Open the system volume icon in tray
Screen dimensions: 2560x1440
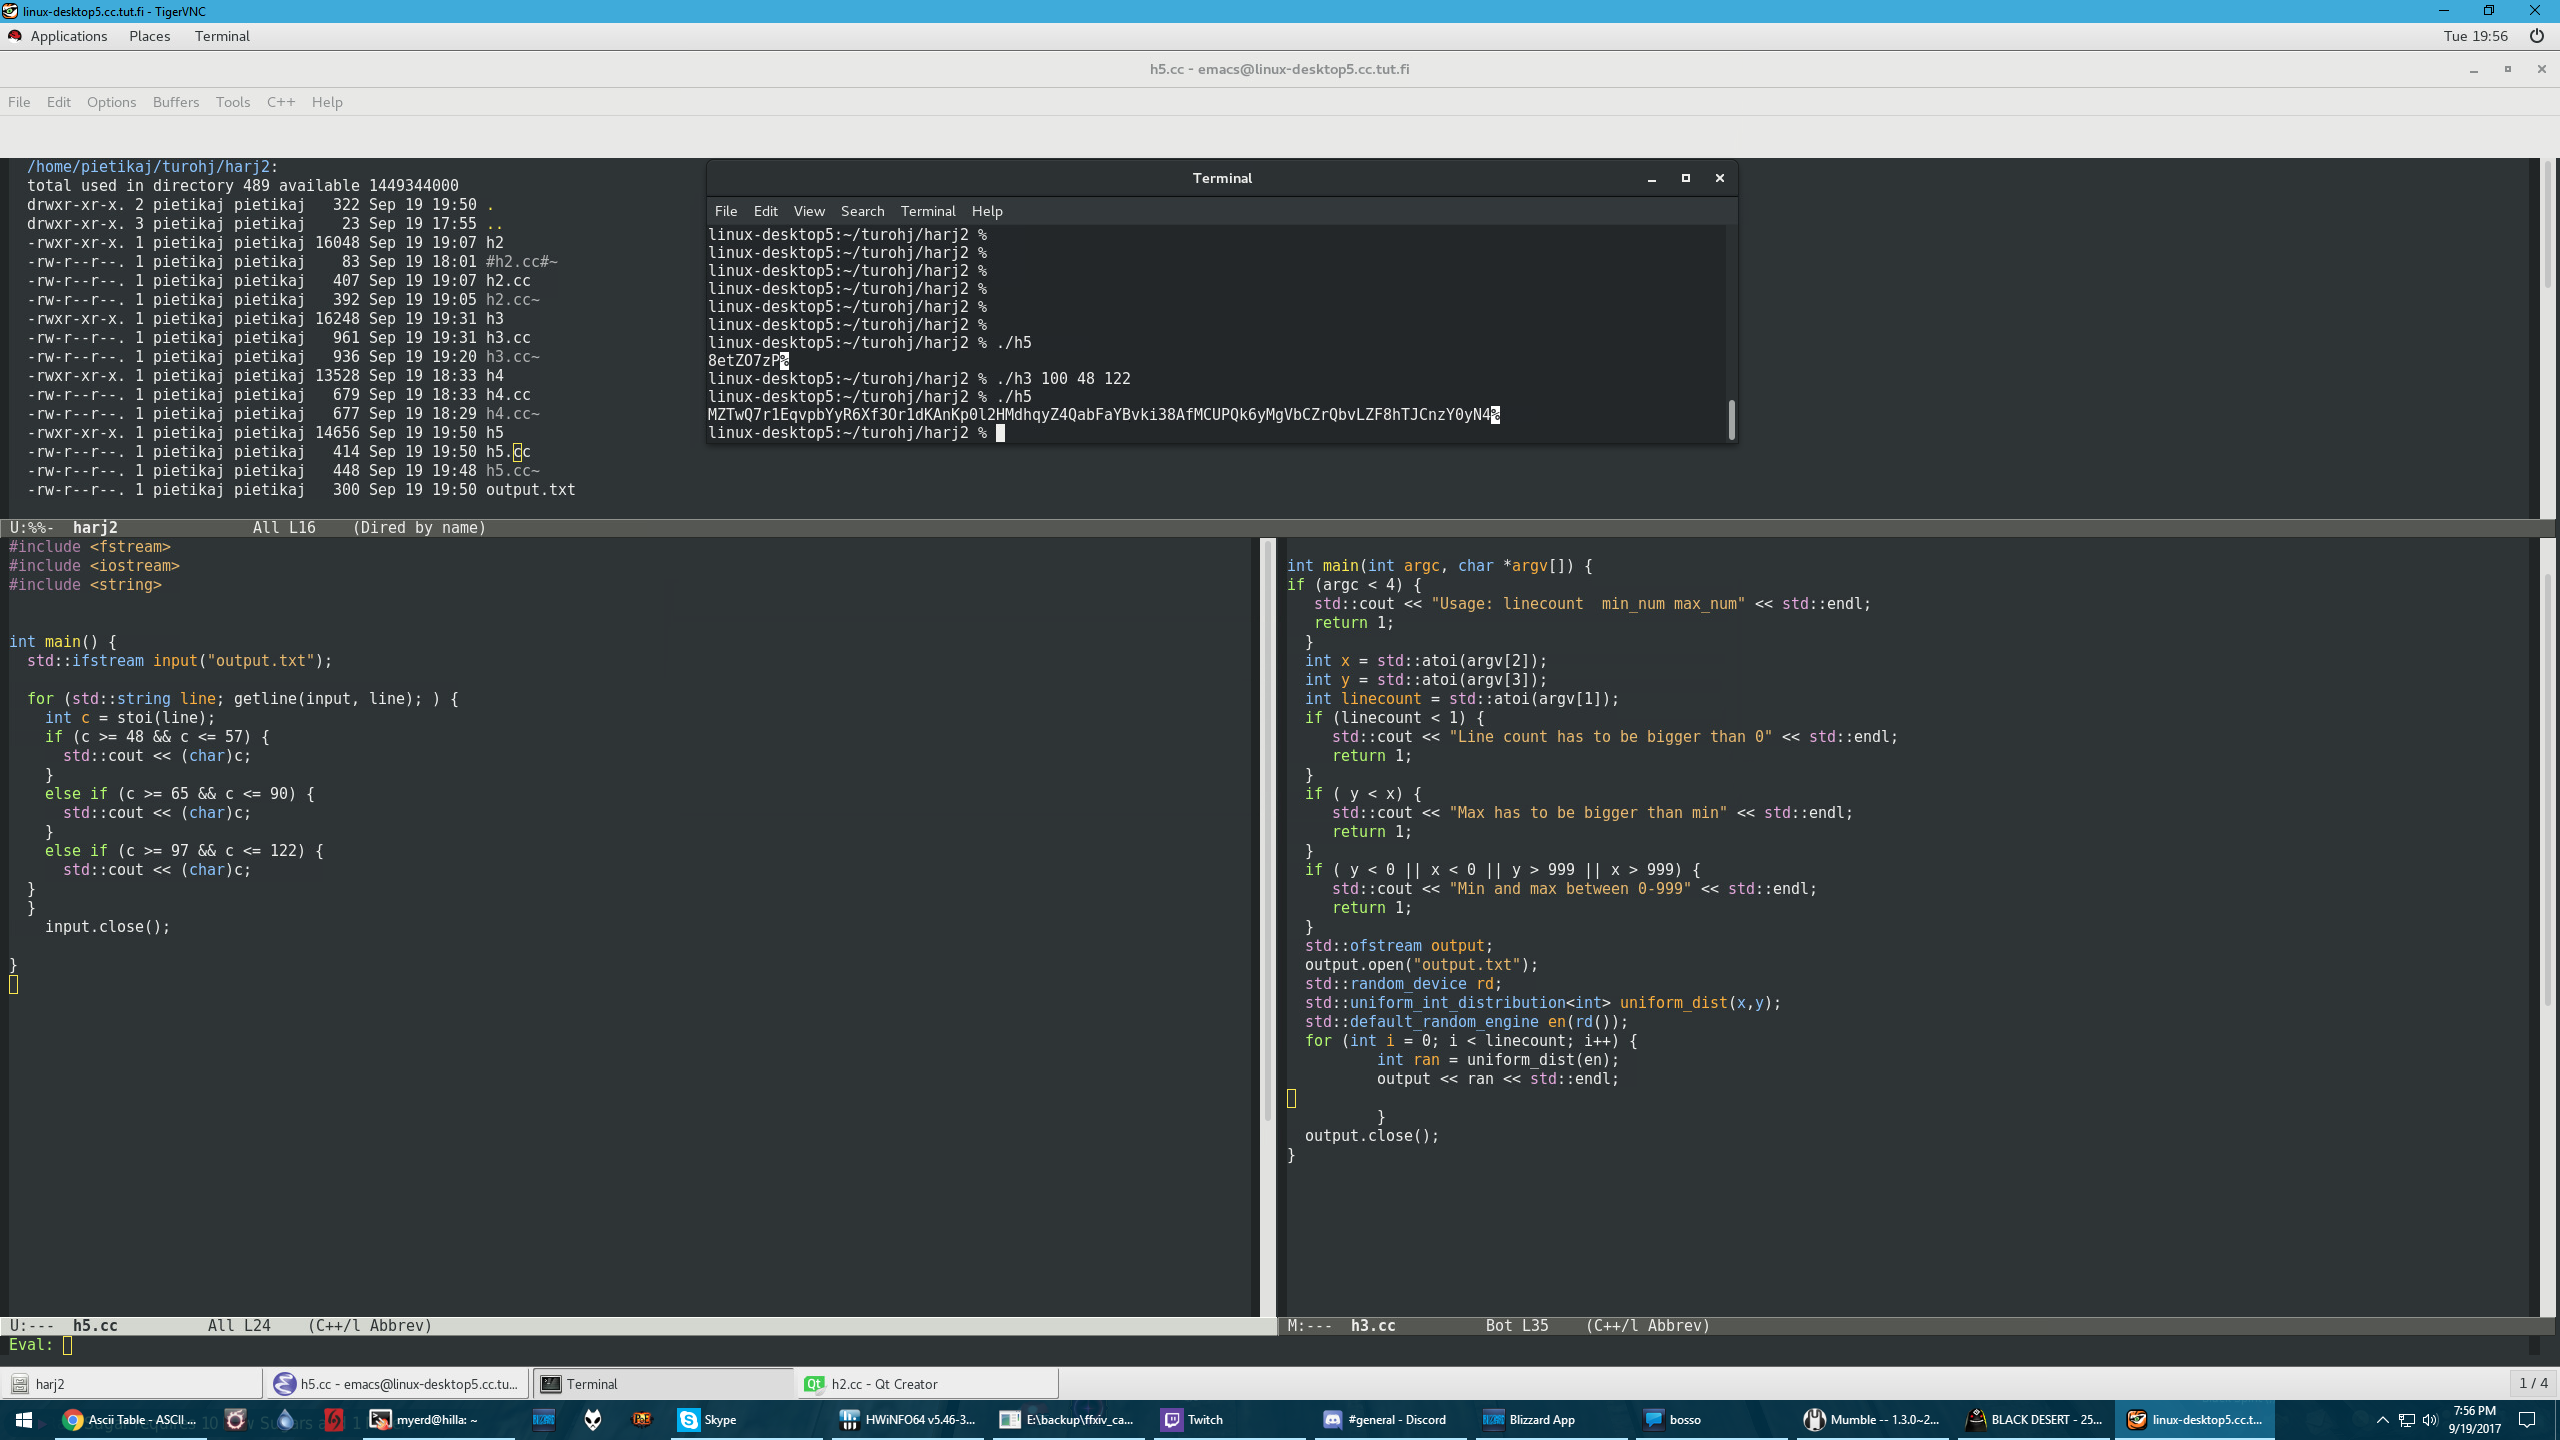pos(2430,1420)
